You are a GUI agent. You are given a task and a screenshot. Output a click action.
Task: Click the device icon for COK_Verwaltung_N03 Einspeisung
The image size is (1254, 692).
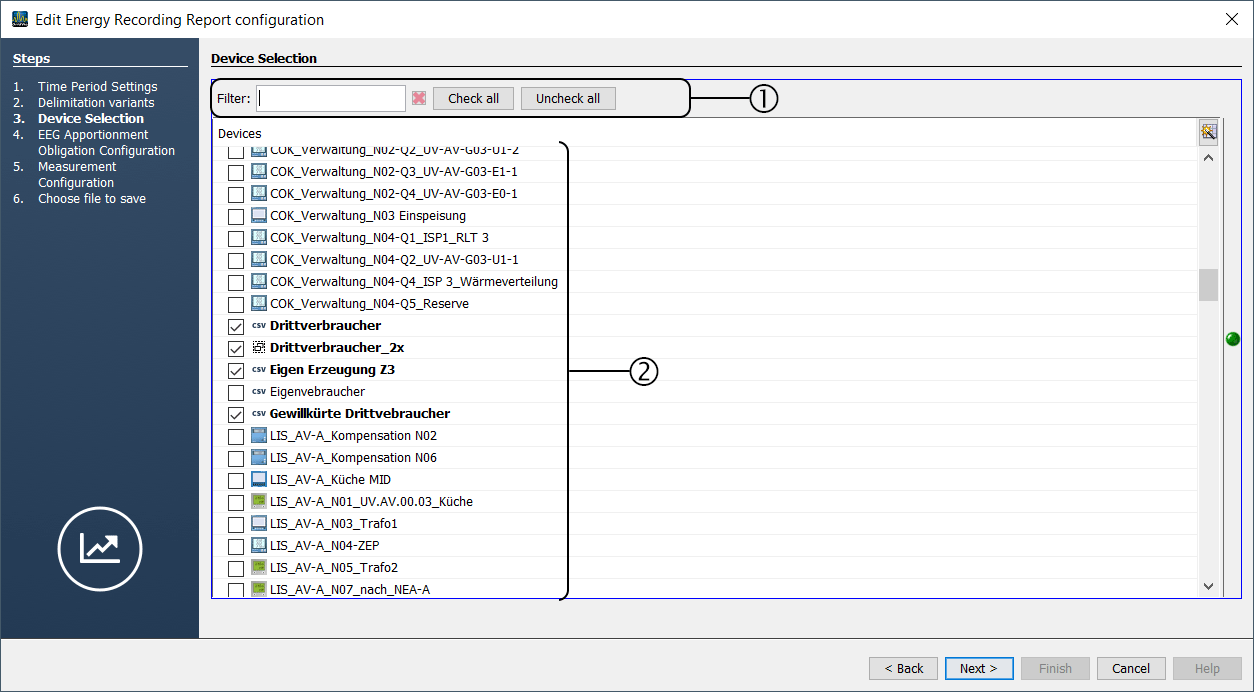pyautogui.click(x=259, y=216)
